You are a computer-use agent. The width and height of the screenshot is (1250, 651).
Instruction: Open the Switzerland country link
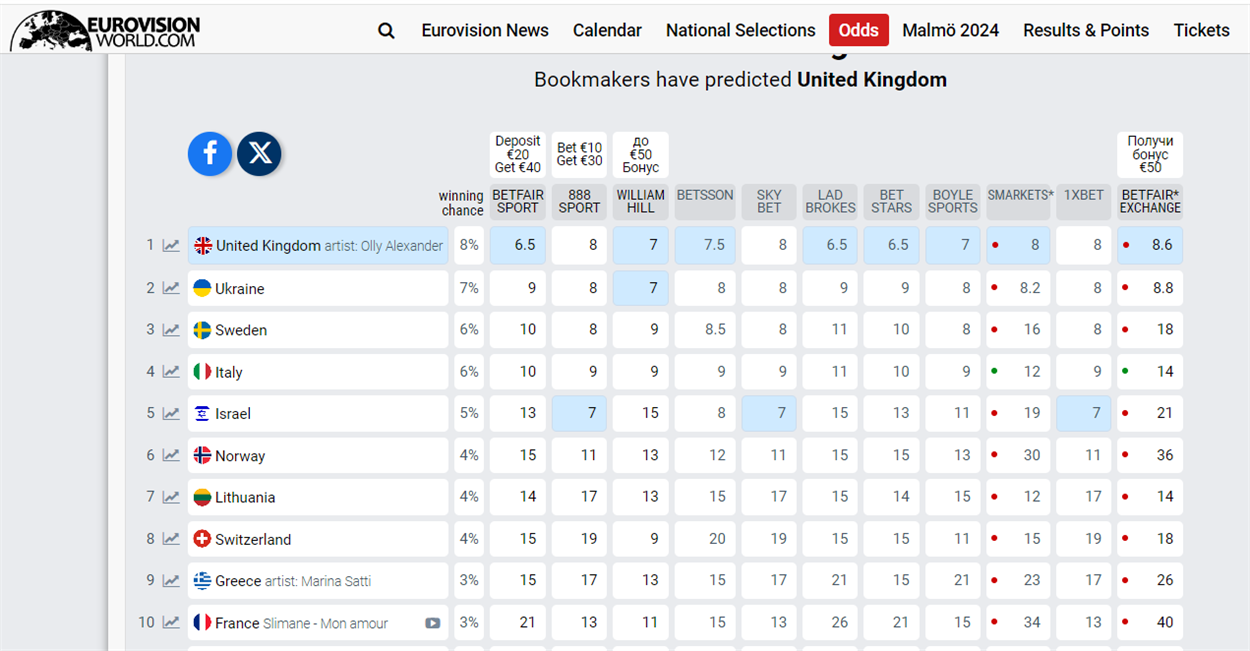pyautogui.click(x=253, y=539)
